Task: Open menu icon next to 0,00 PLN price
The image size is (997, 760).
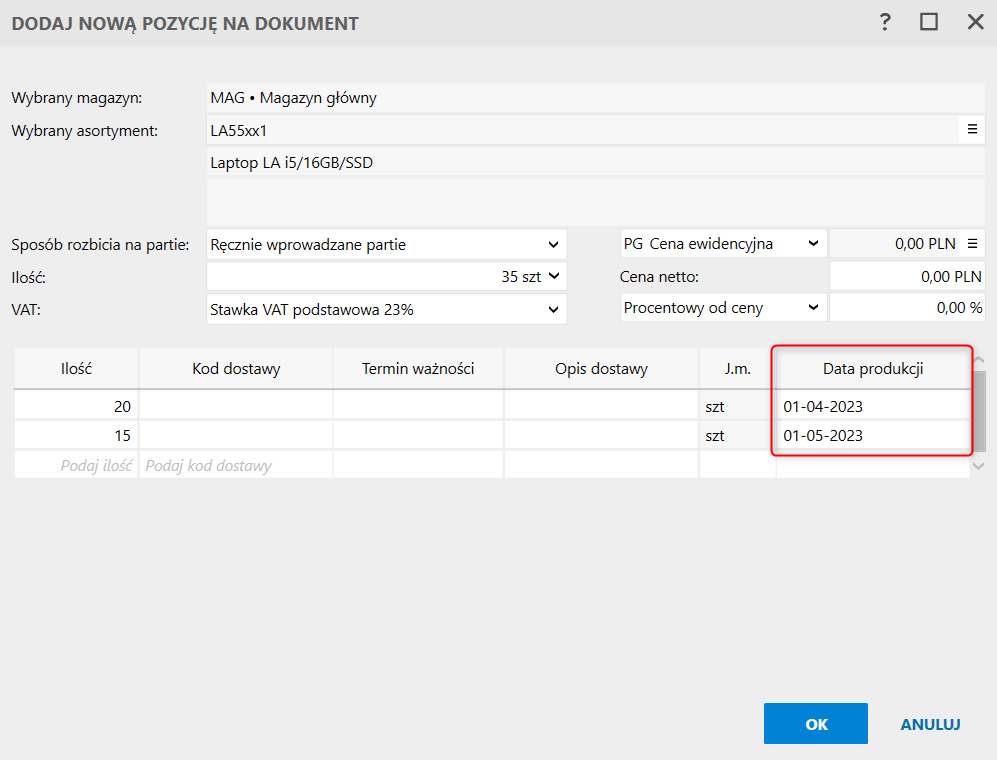Action: click(971, 243)
